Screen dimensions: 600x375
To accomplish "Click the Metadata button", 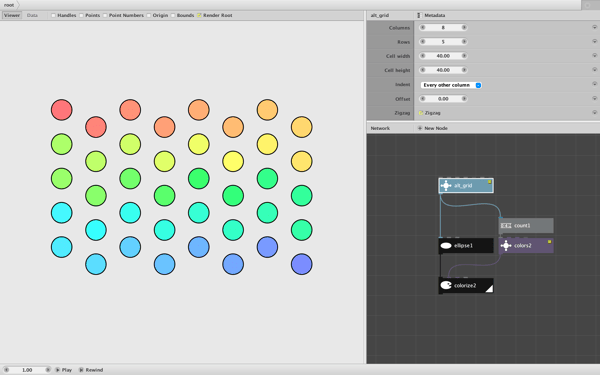I will click(431, 15).
